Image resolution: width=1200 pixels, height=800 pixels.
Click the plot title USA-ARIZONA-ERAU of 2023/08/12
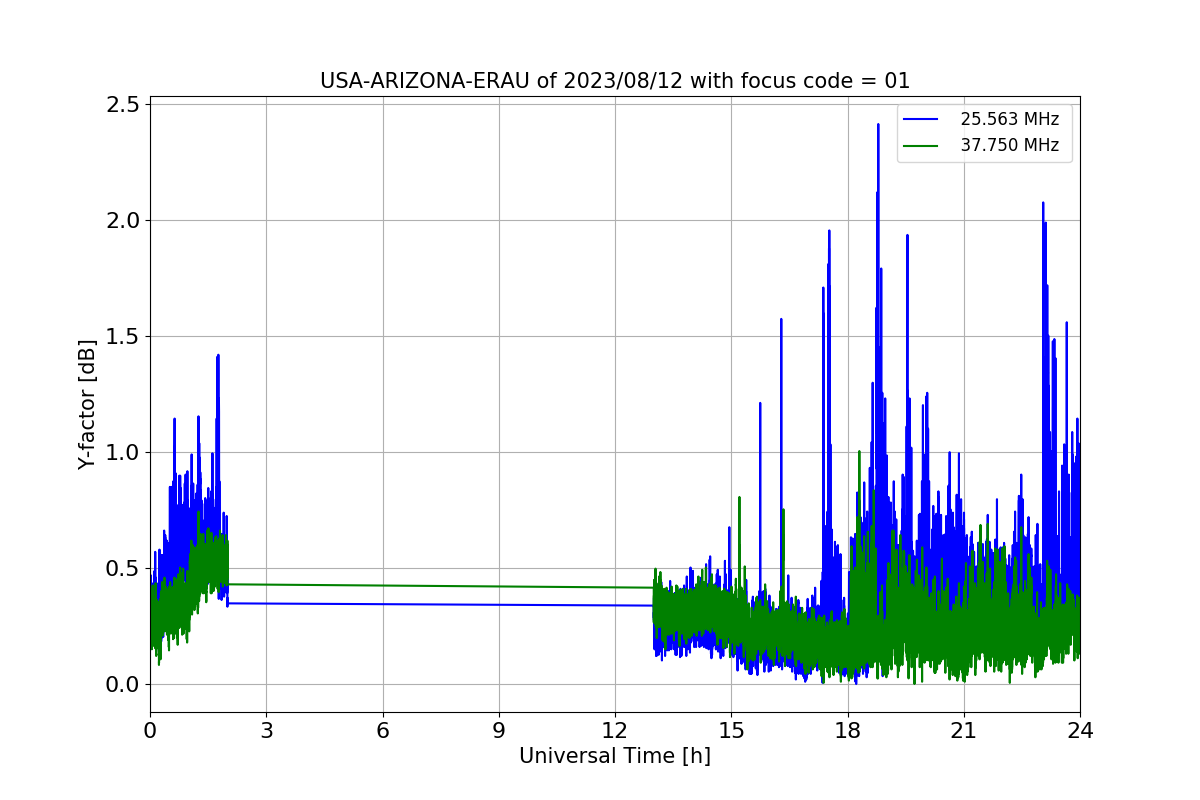click(x=614, y=81)
